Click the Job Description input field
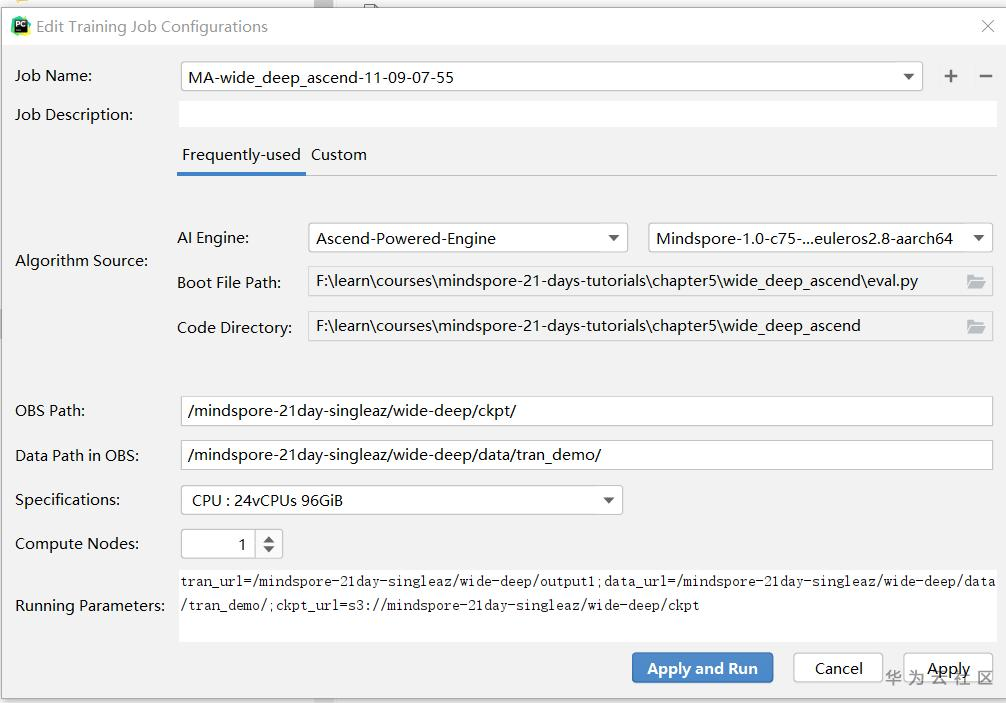 click(x=587, y=115)
